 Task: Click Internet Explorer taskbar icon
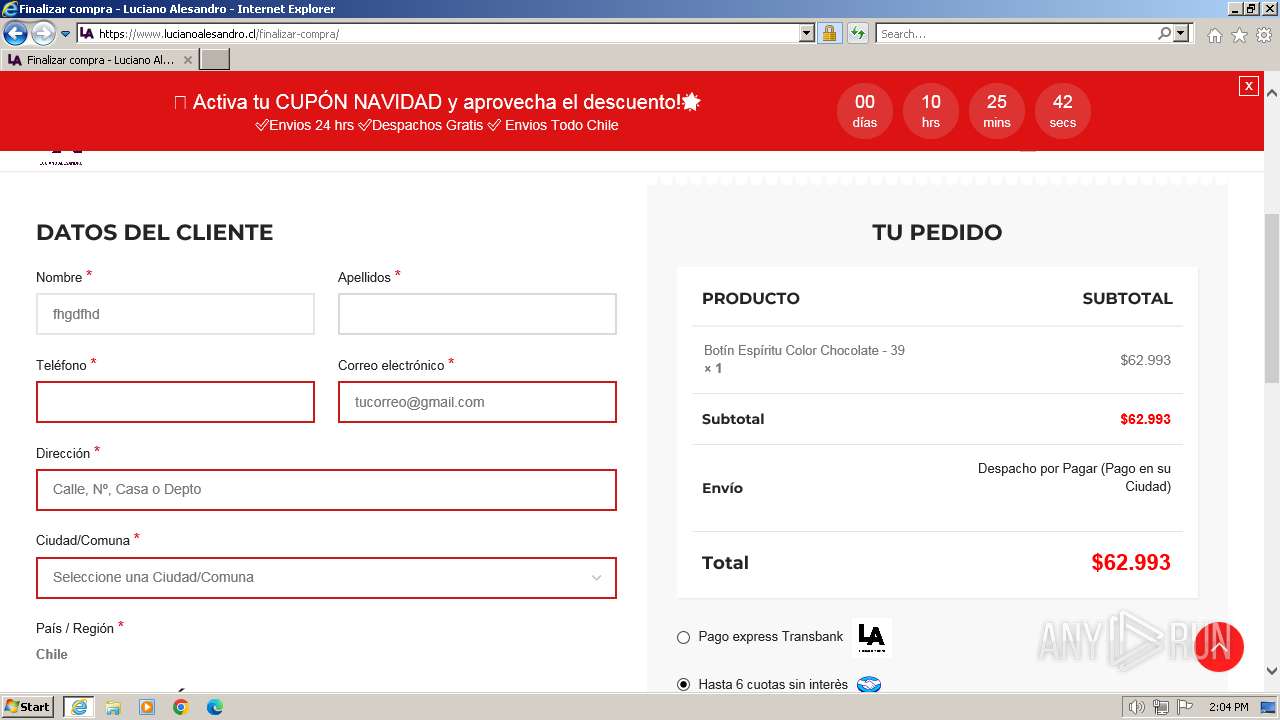[79, 707]
